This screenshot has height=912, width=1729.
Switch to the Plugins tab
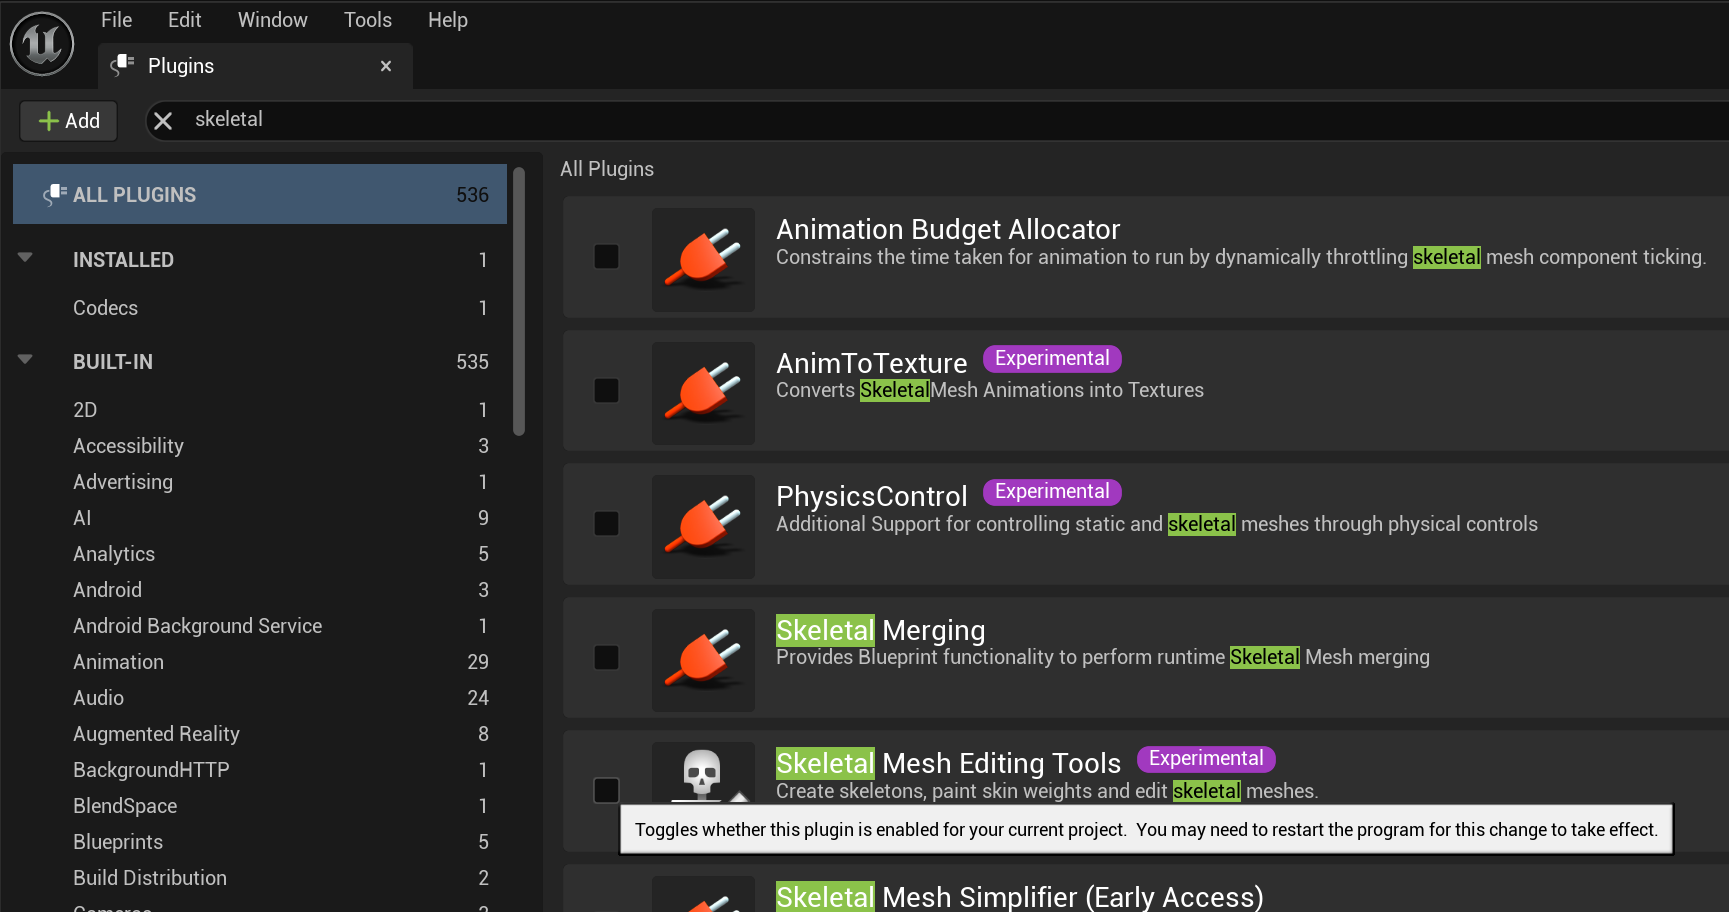click(x=255, y=66)
